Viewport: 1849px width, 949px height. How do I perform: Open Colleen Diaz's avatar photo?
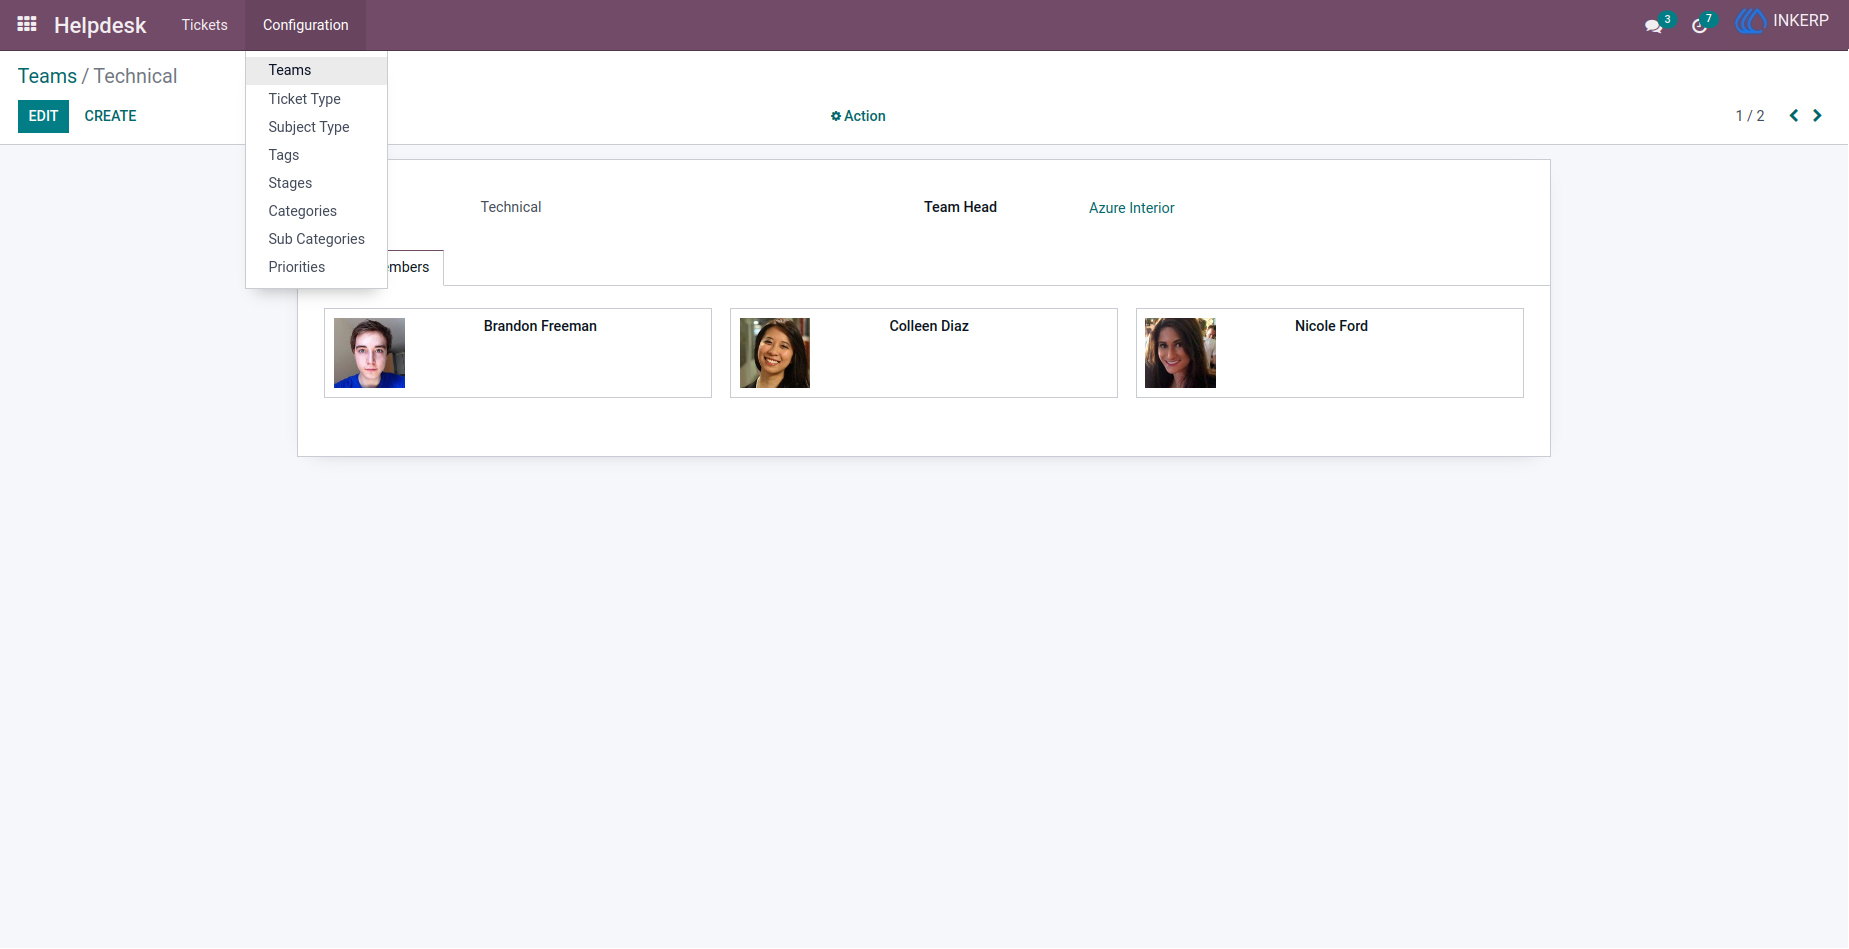click(775, 353)
